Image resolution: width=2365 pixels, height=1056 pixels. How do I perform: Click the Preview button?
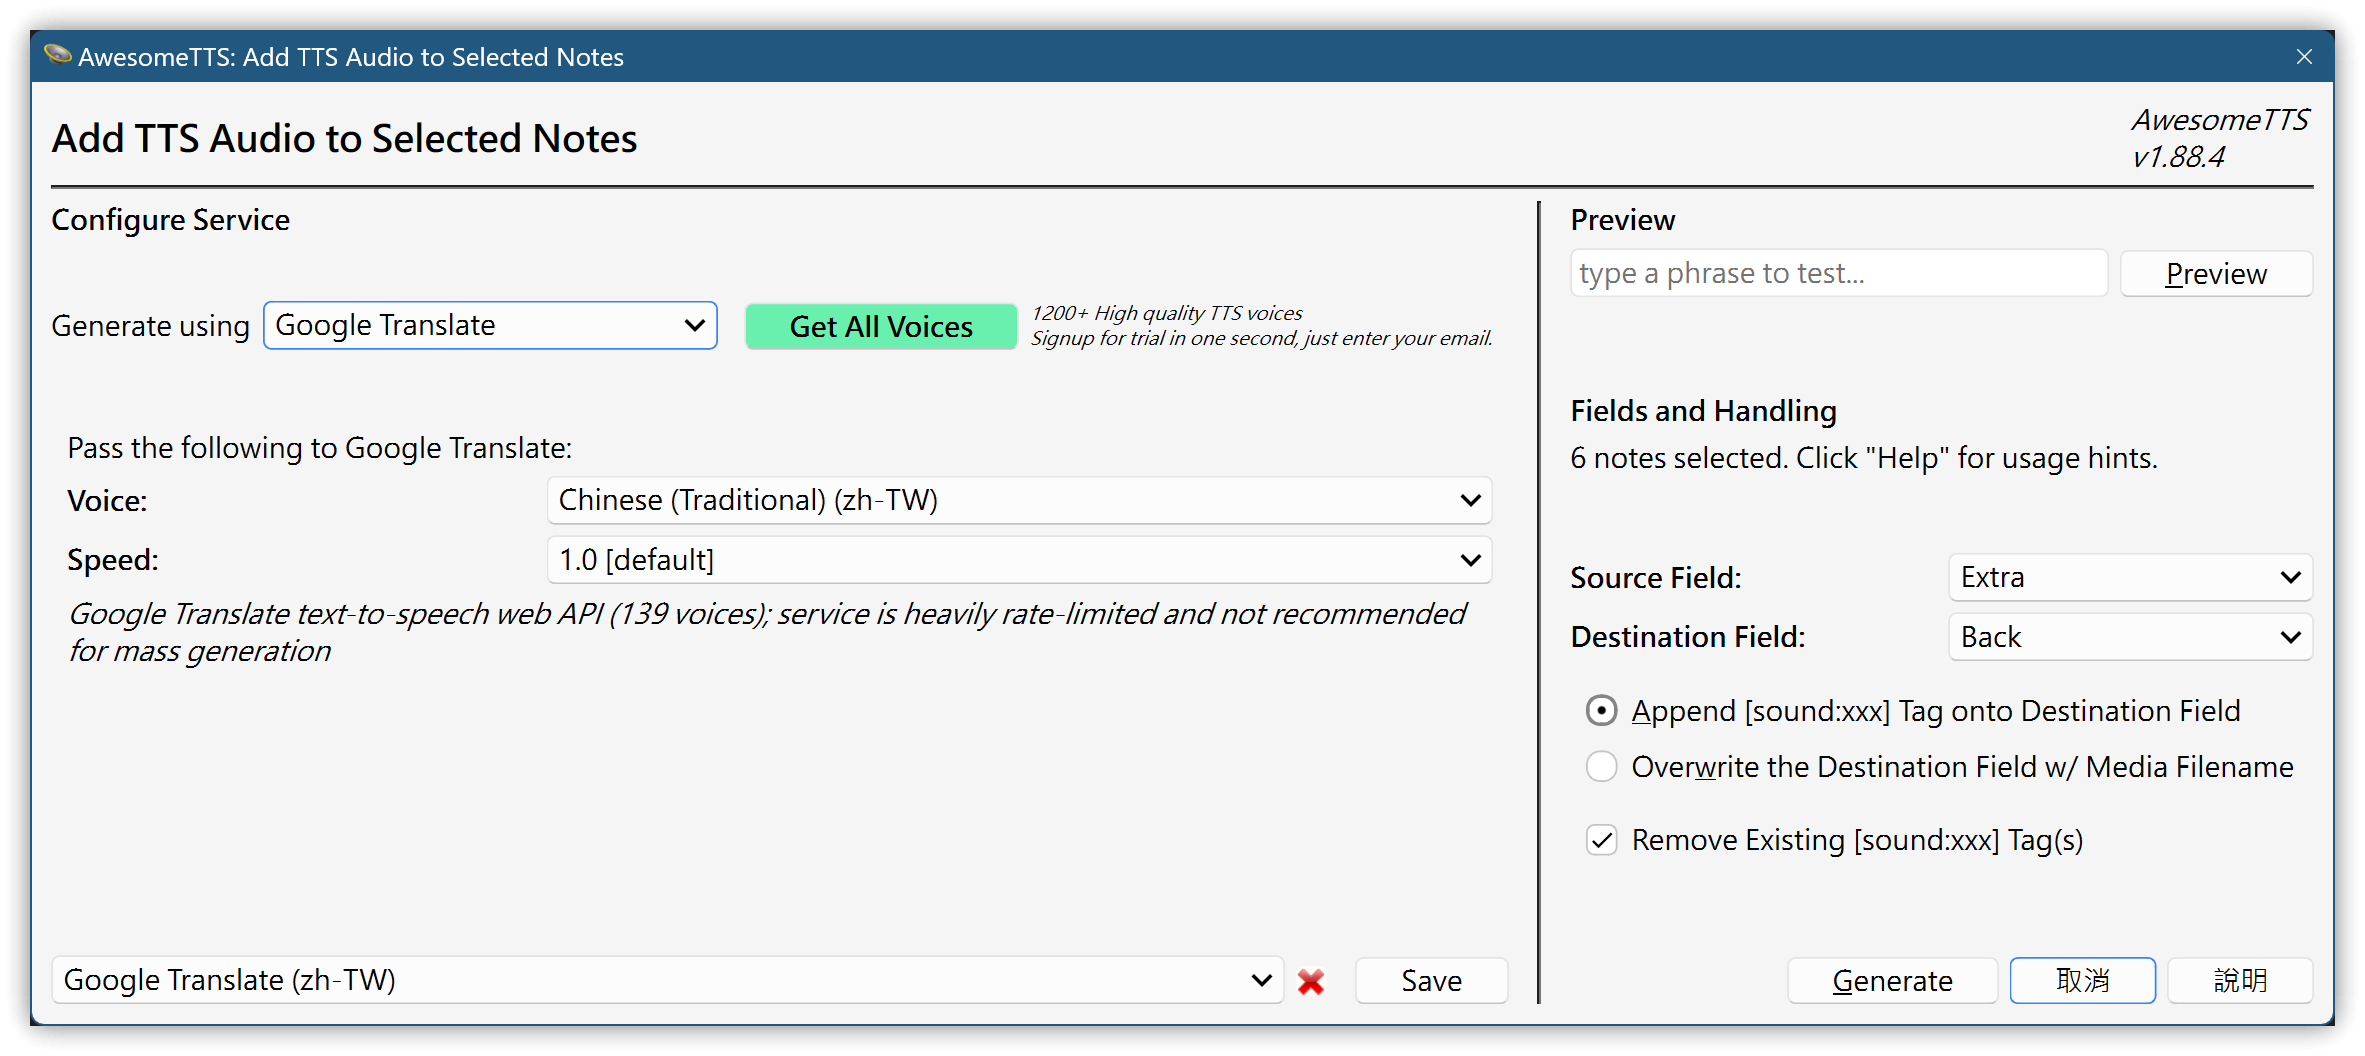[x=2216, y=274]
